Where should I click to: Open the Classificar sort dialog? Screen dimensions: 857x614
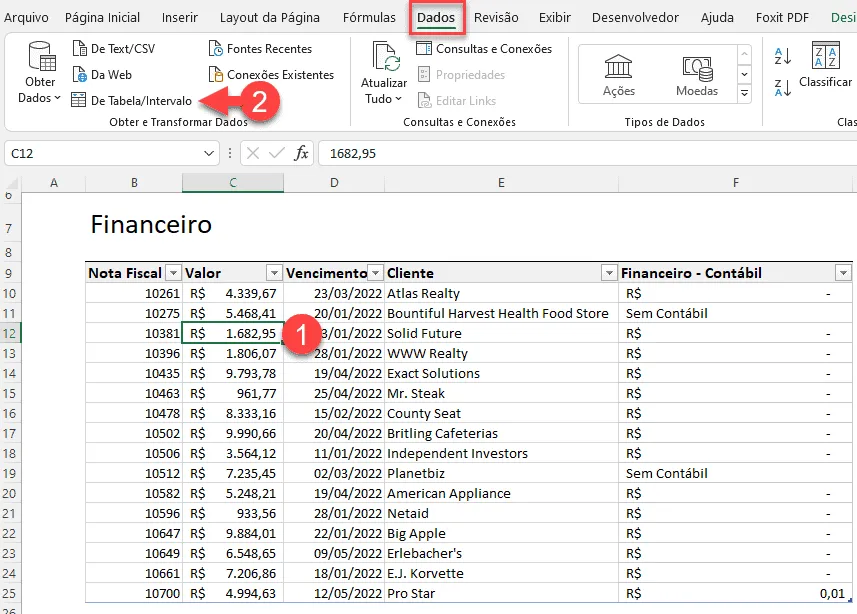pos(825,65)
